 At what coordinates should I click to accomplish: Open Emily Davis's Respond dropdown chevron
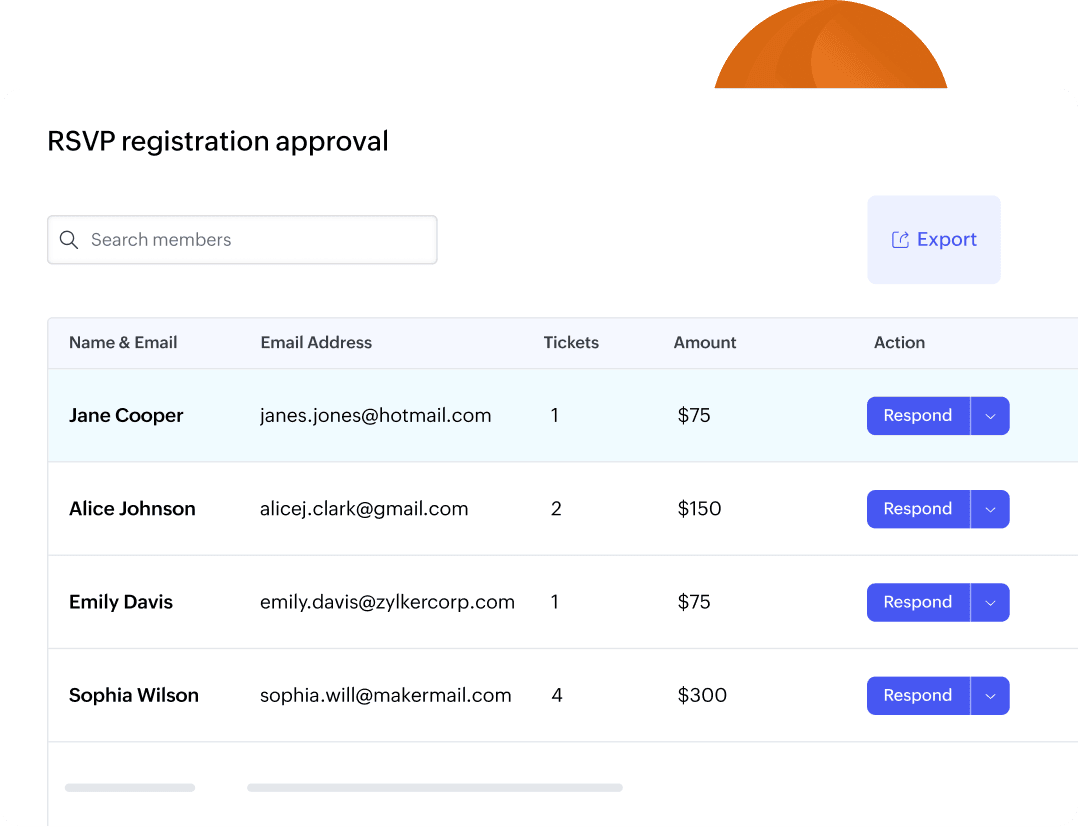[x=990, y=602]
